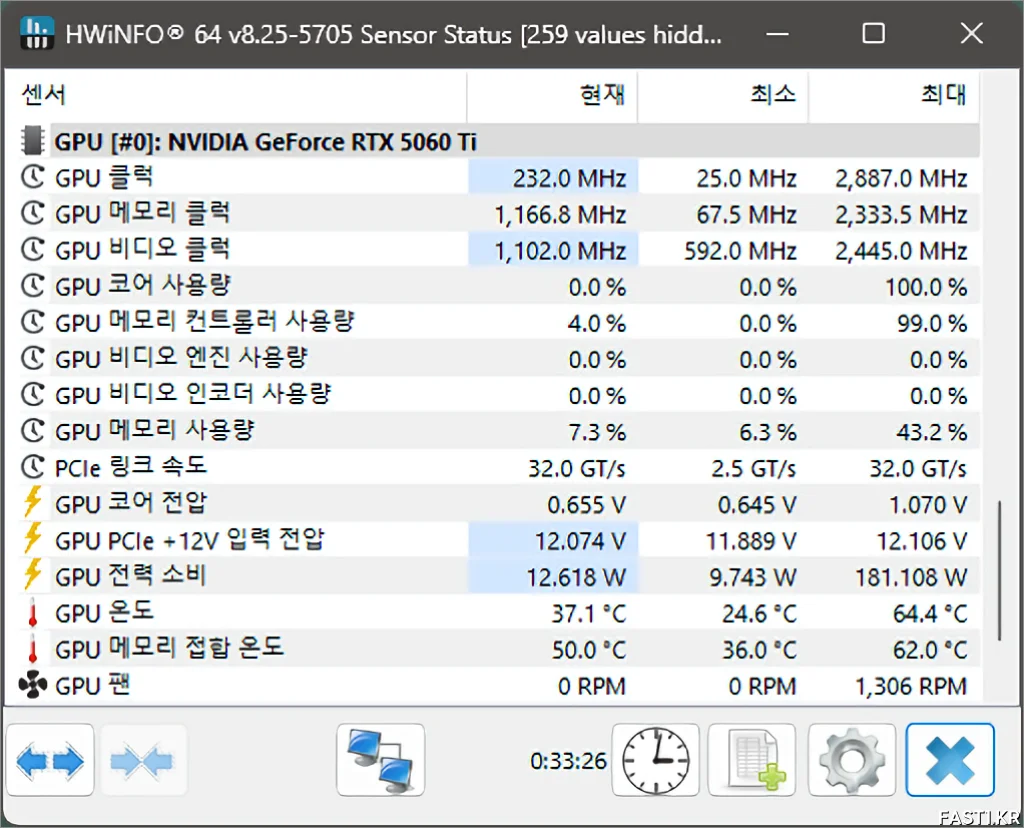Open sensor settings gear button
The height and width of the screenshot is (828, 1024).
(851, 760)
